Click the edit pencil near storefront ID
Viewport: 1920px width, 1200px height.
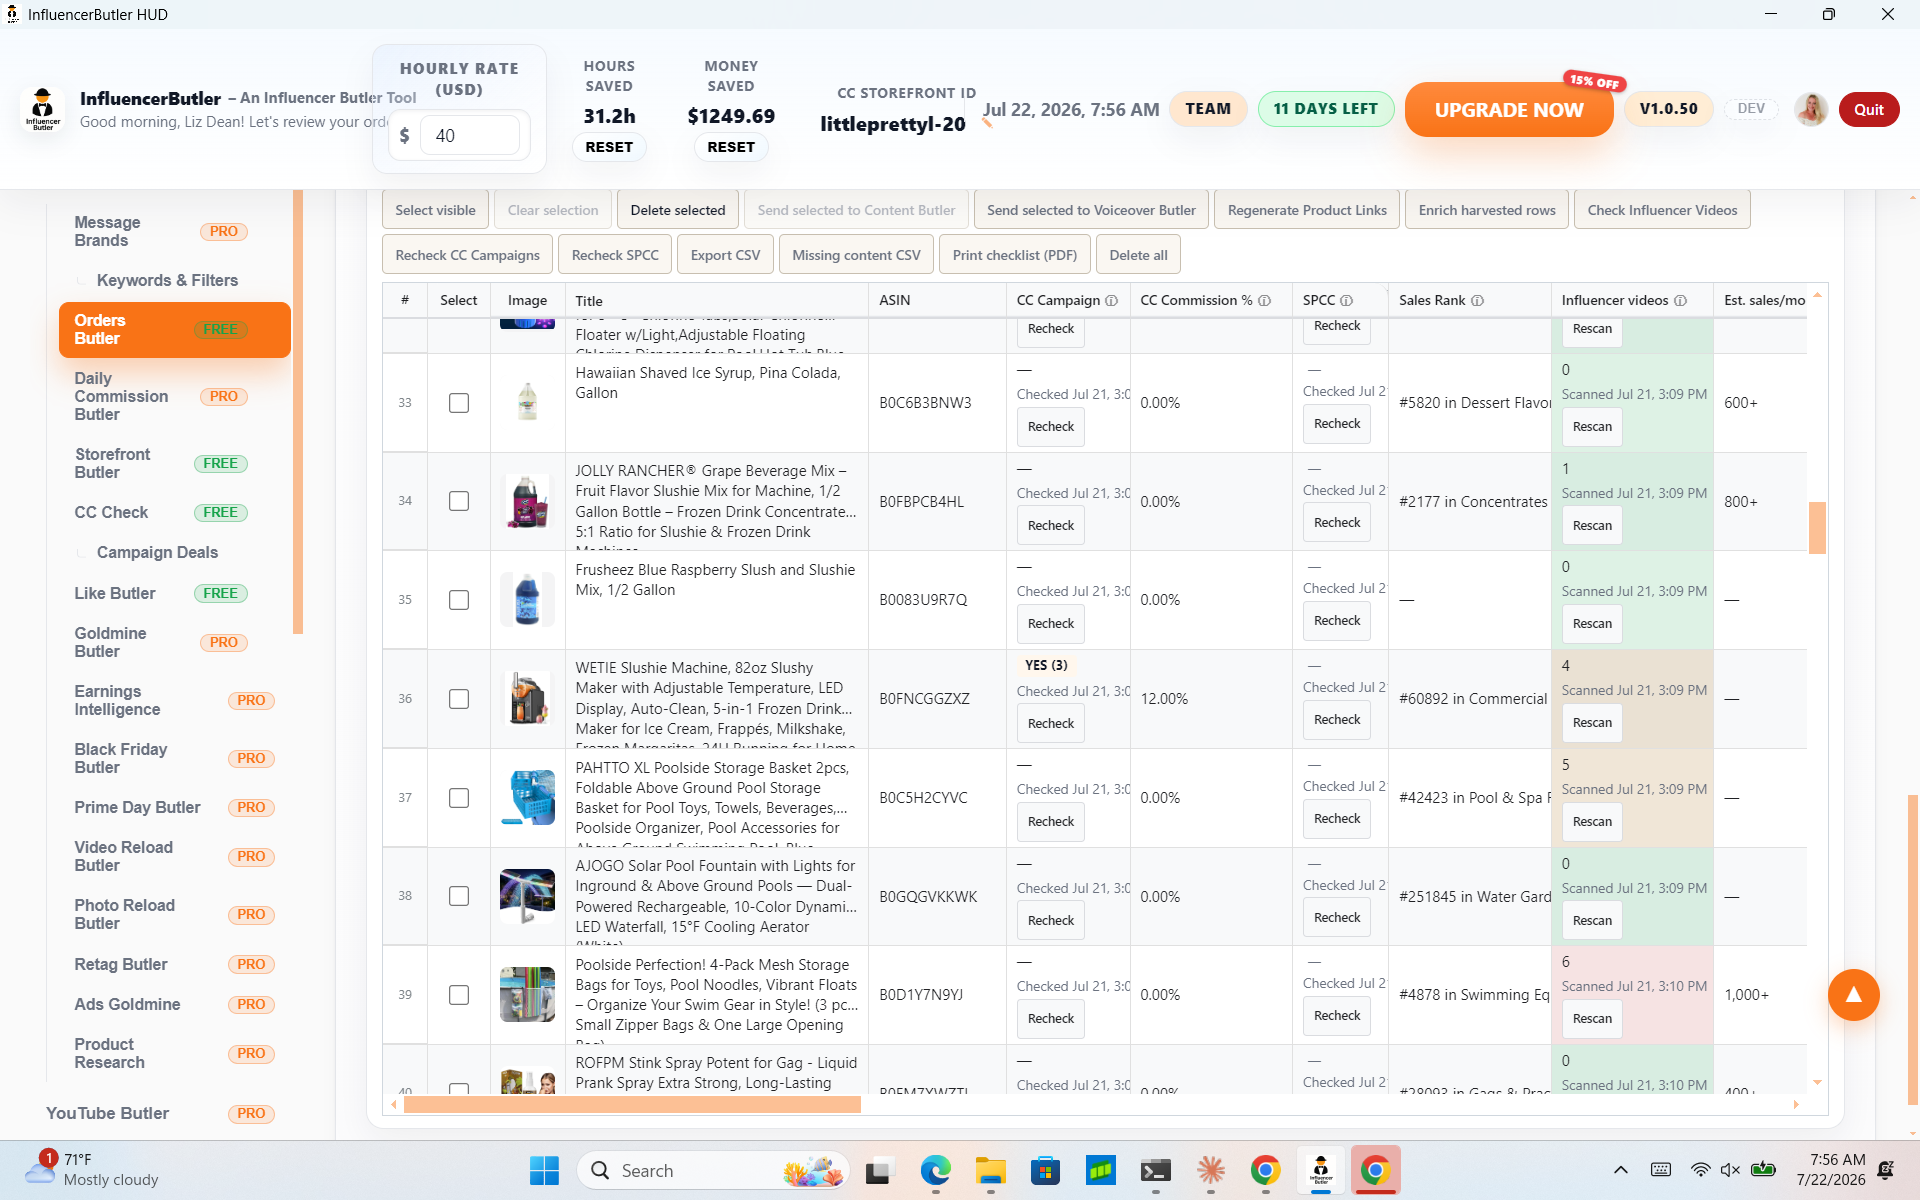[987, 123]
